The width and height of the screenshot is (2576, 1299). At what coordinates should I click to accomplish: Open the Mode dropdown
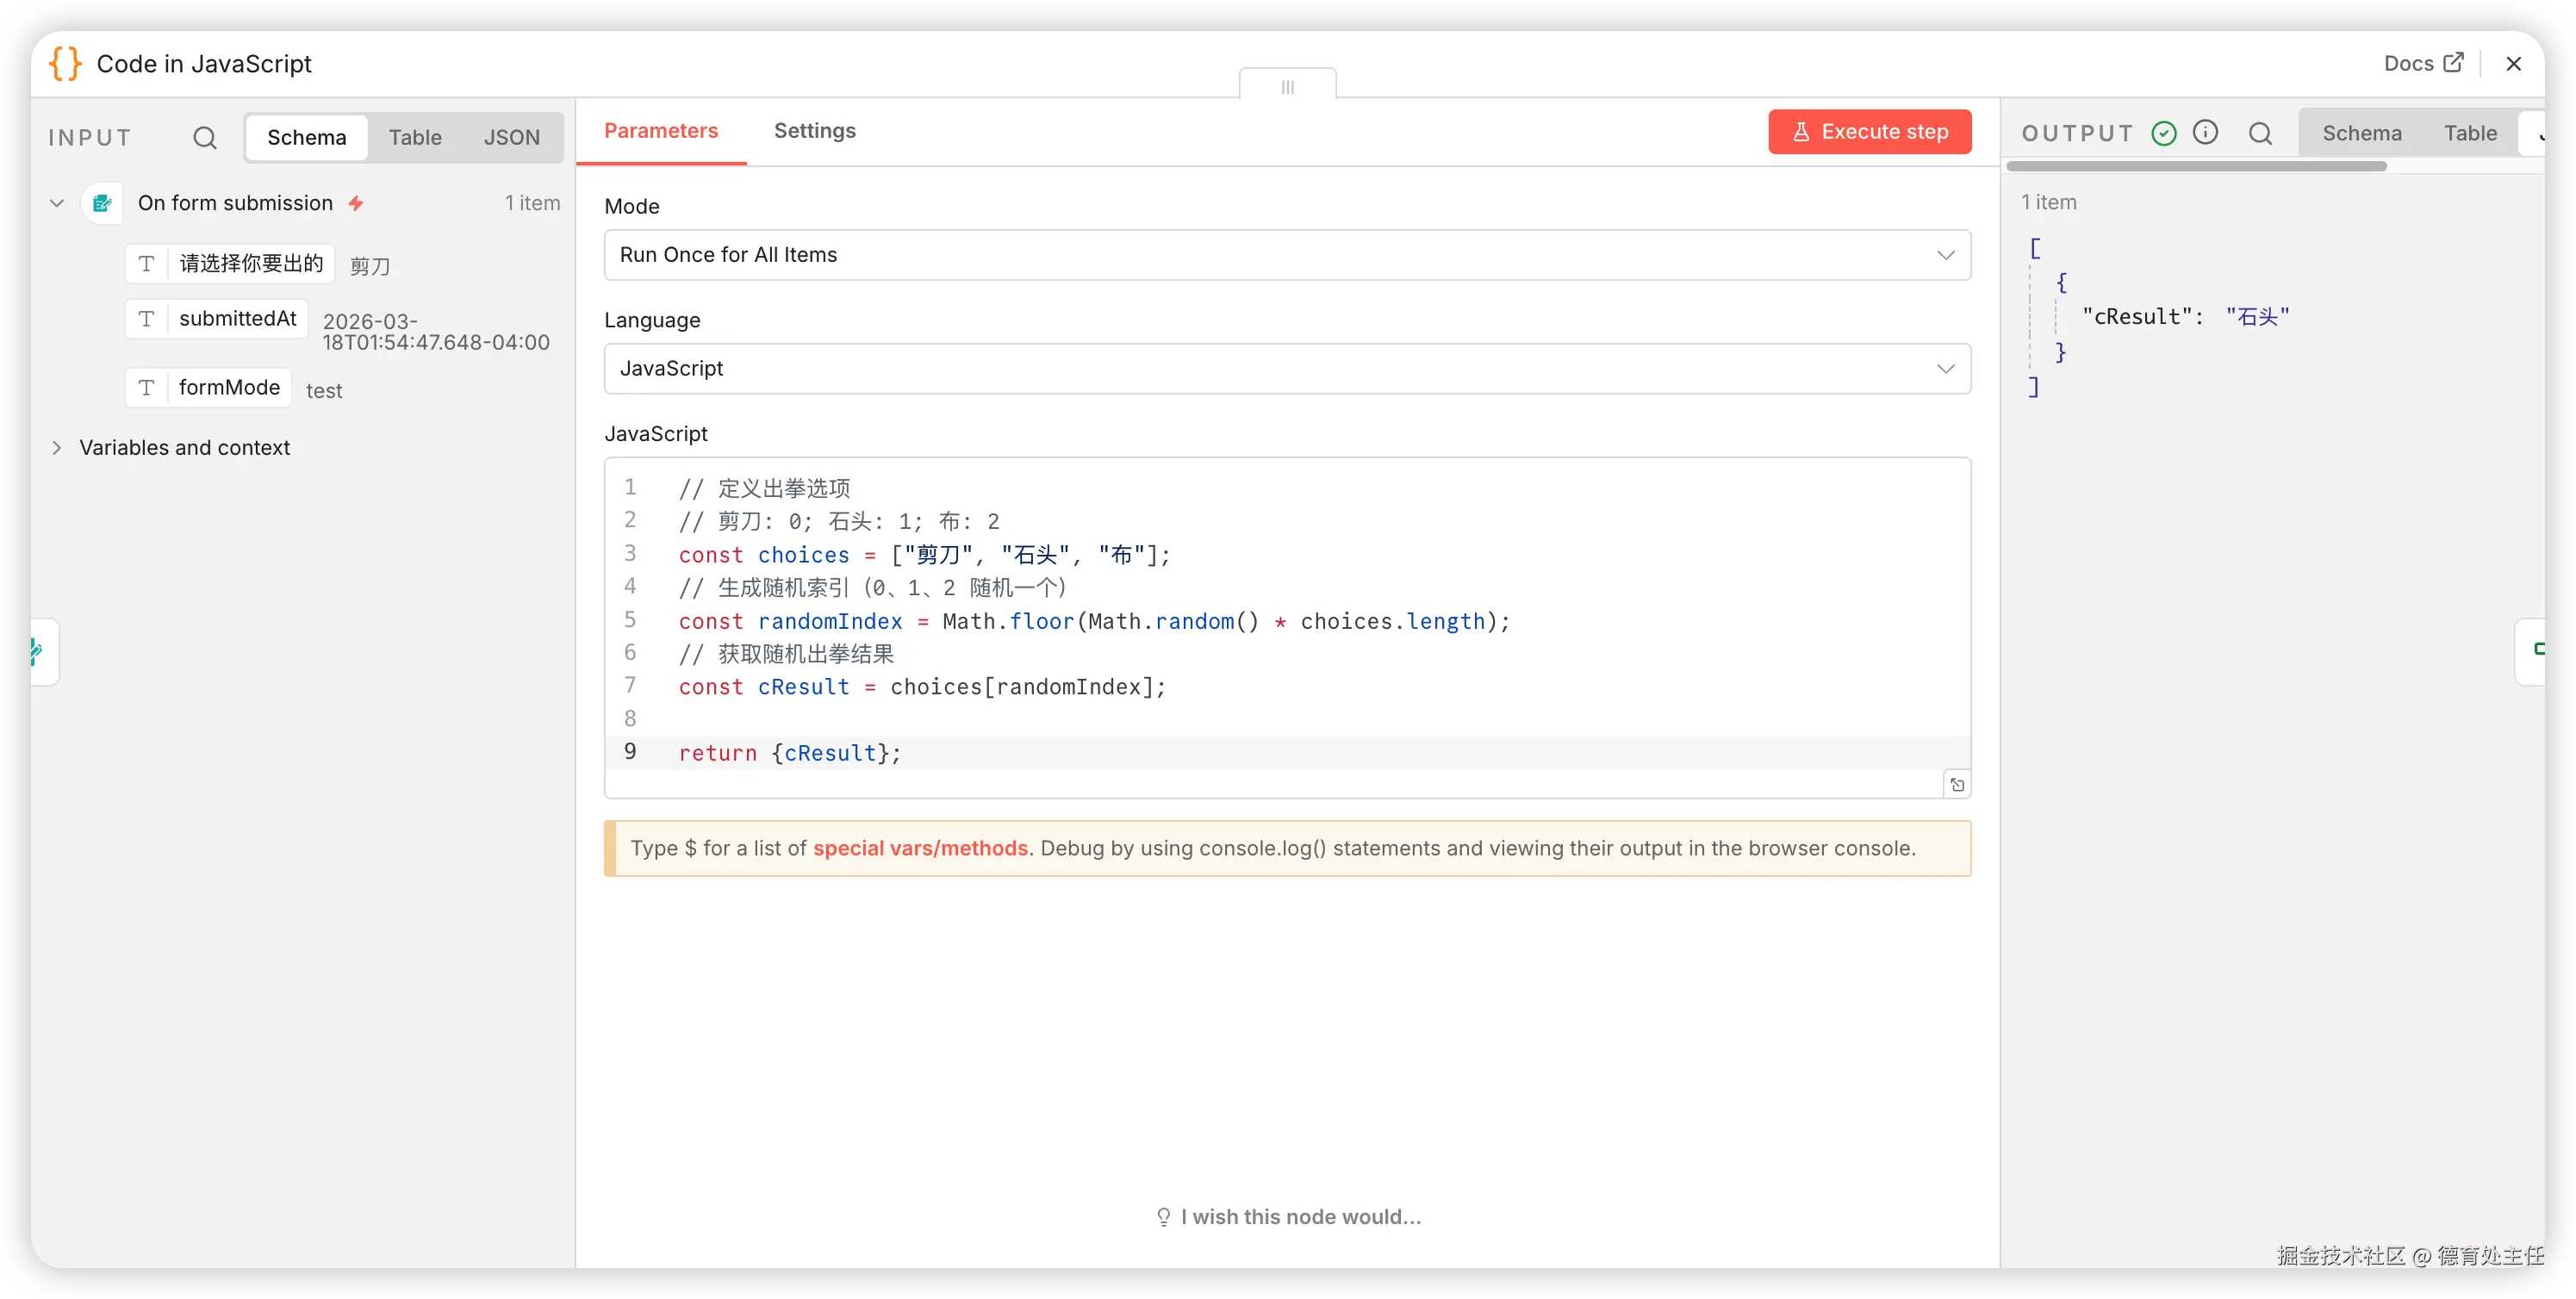(1287, 255)
